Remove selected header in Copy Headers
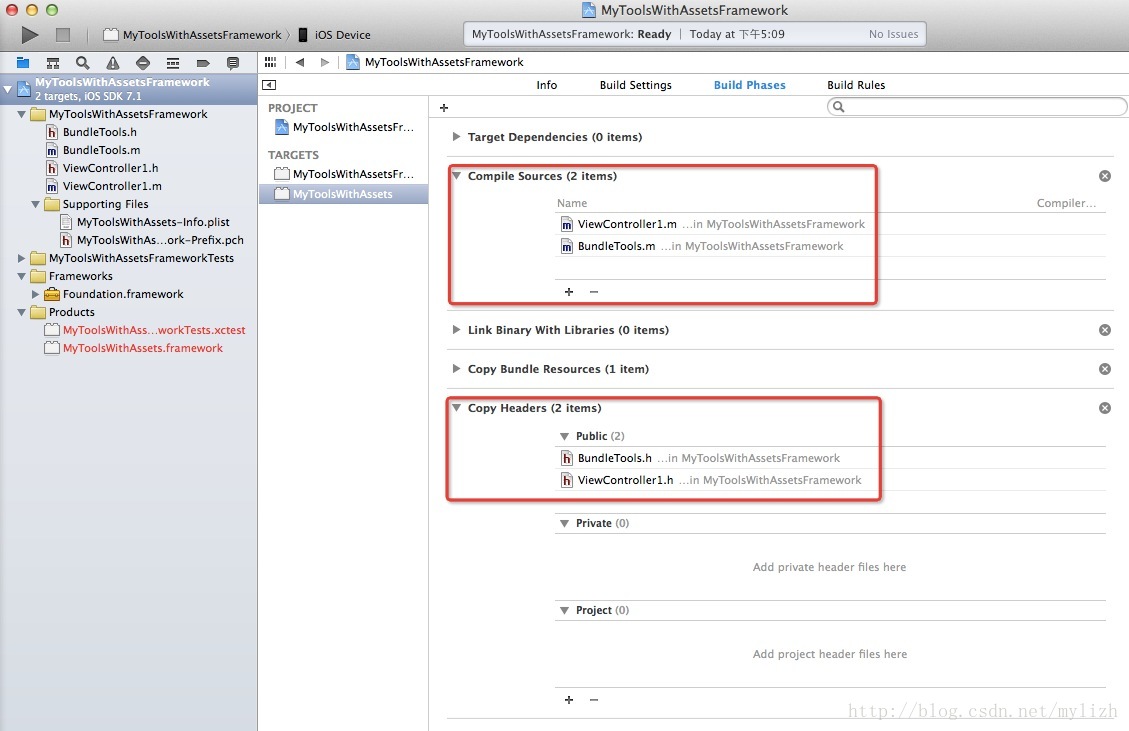 pos(594,700)
